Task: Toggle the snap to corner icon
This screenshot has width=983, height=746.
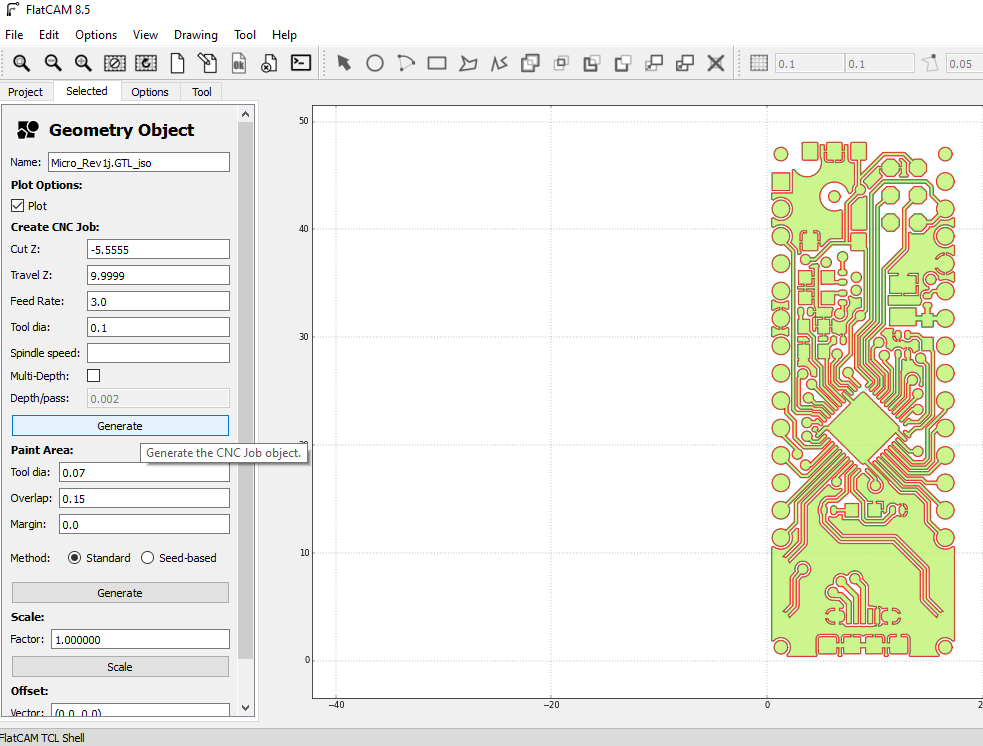Action: pyautogui.click(x=931, y=63)
